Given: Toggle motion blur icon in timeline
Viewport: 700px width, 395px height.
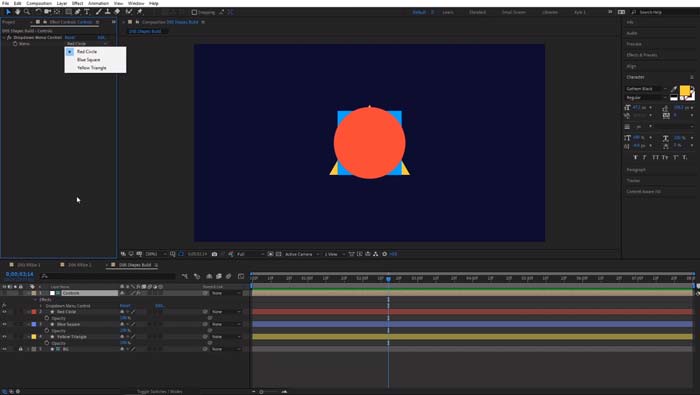Looking at the screenshot, I should tap(229, 276).
